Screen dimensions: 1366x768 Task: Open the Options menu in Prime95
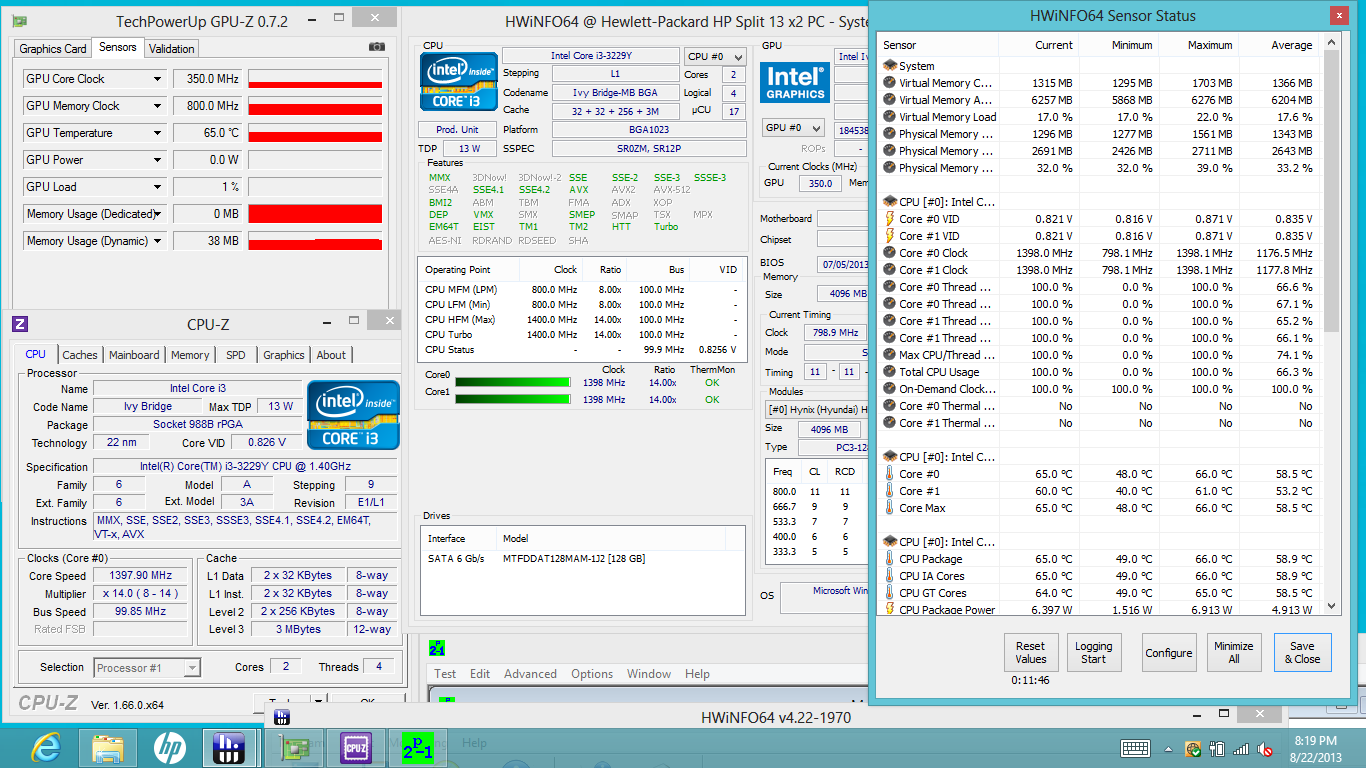click(x=592, y=674)
